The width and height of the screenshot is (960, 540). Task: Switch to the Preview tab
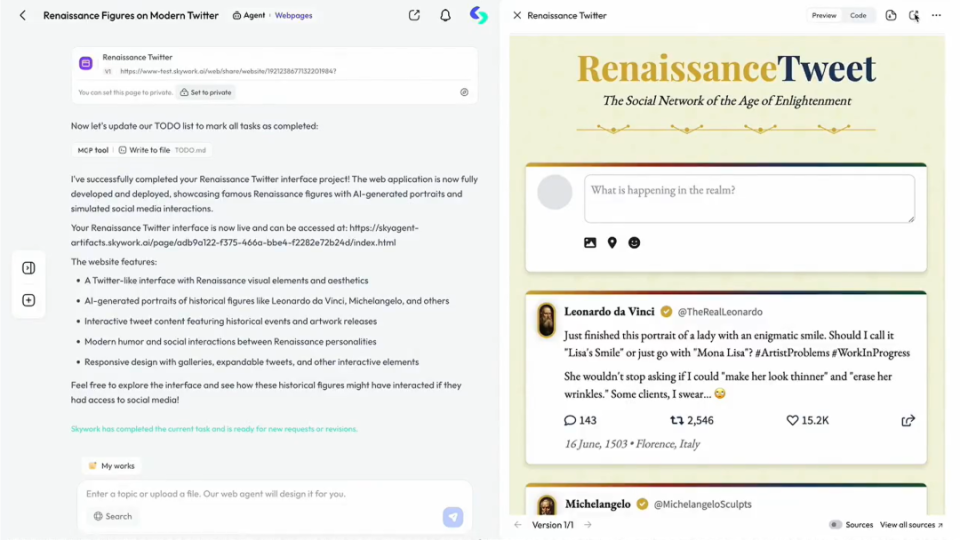(x=824, y=15)
